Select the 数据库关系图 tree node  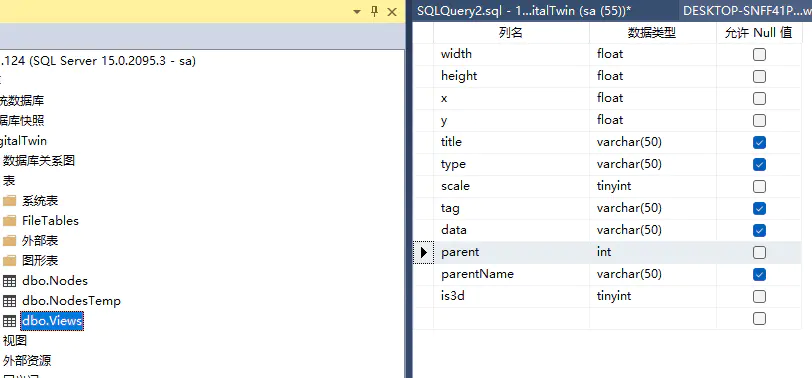click(39, 161)
